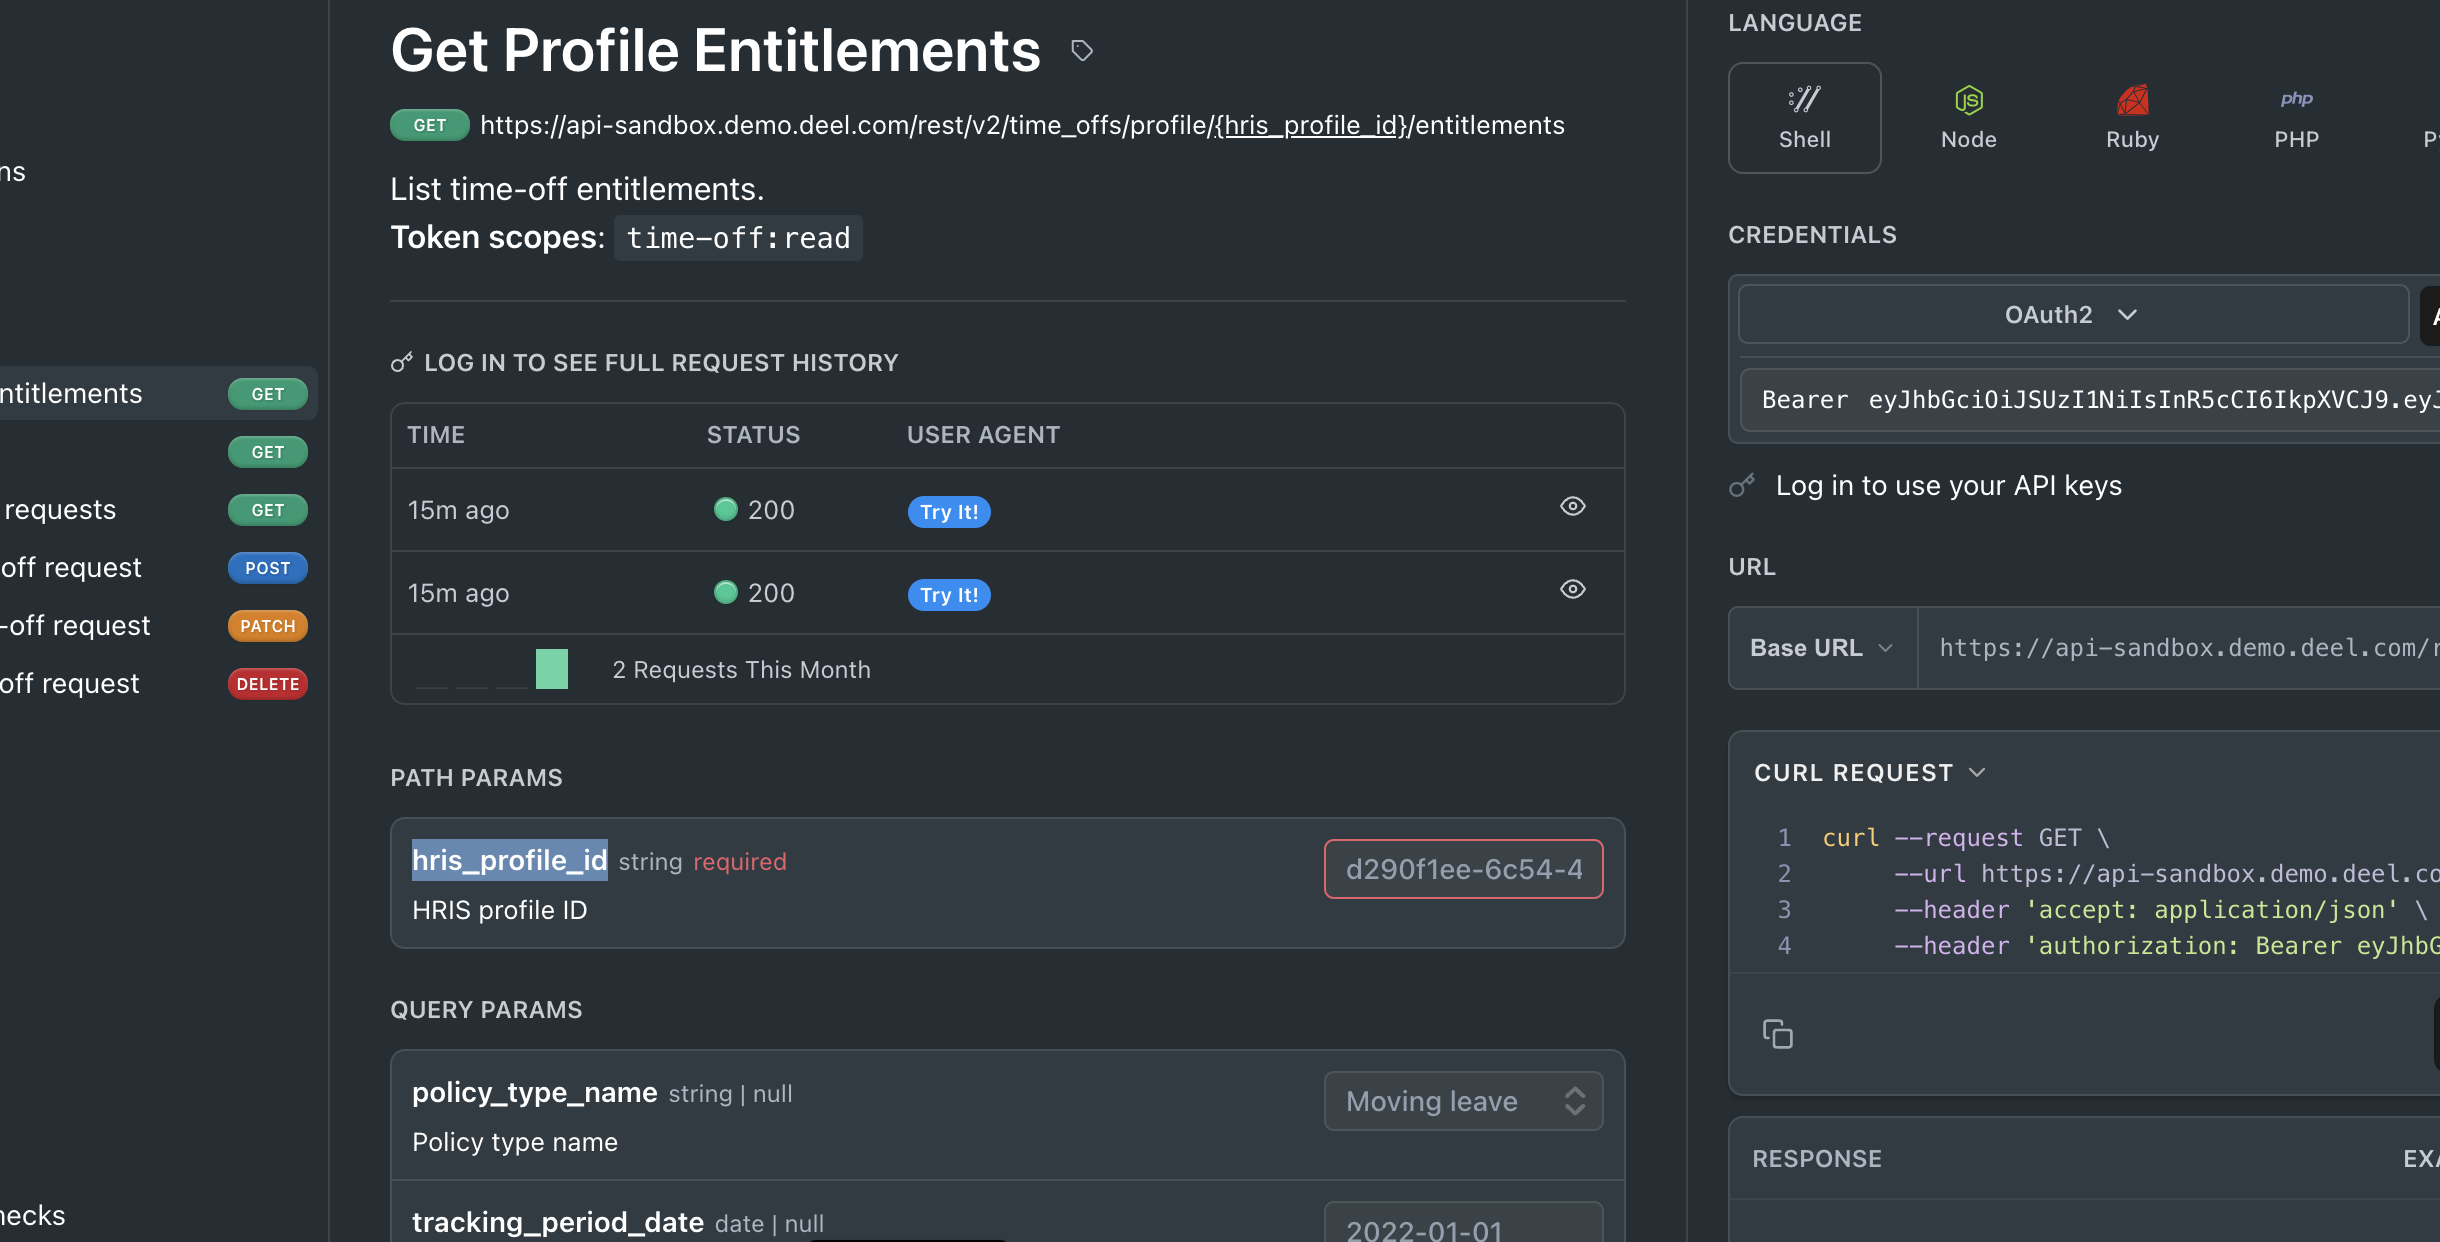Click the Bearer token input field
2440x1242 pixels.
point(2090,400)
